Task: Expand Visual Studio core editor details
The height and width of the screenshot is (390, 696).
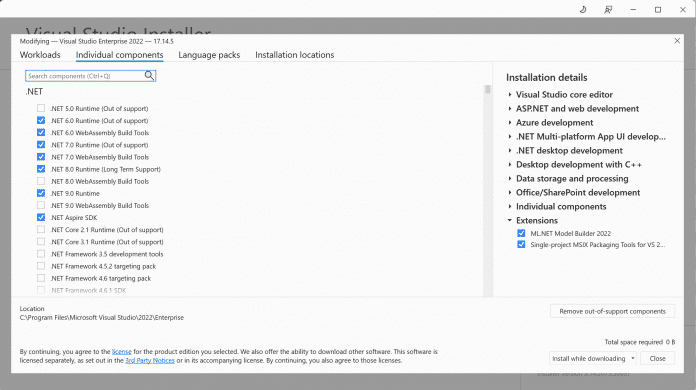Action: [510, 95]
